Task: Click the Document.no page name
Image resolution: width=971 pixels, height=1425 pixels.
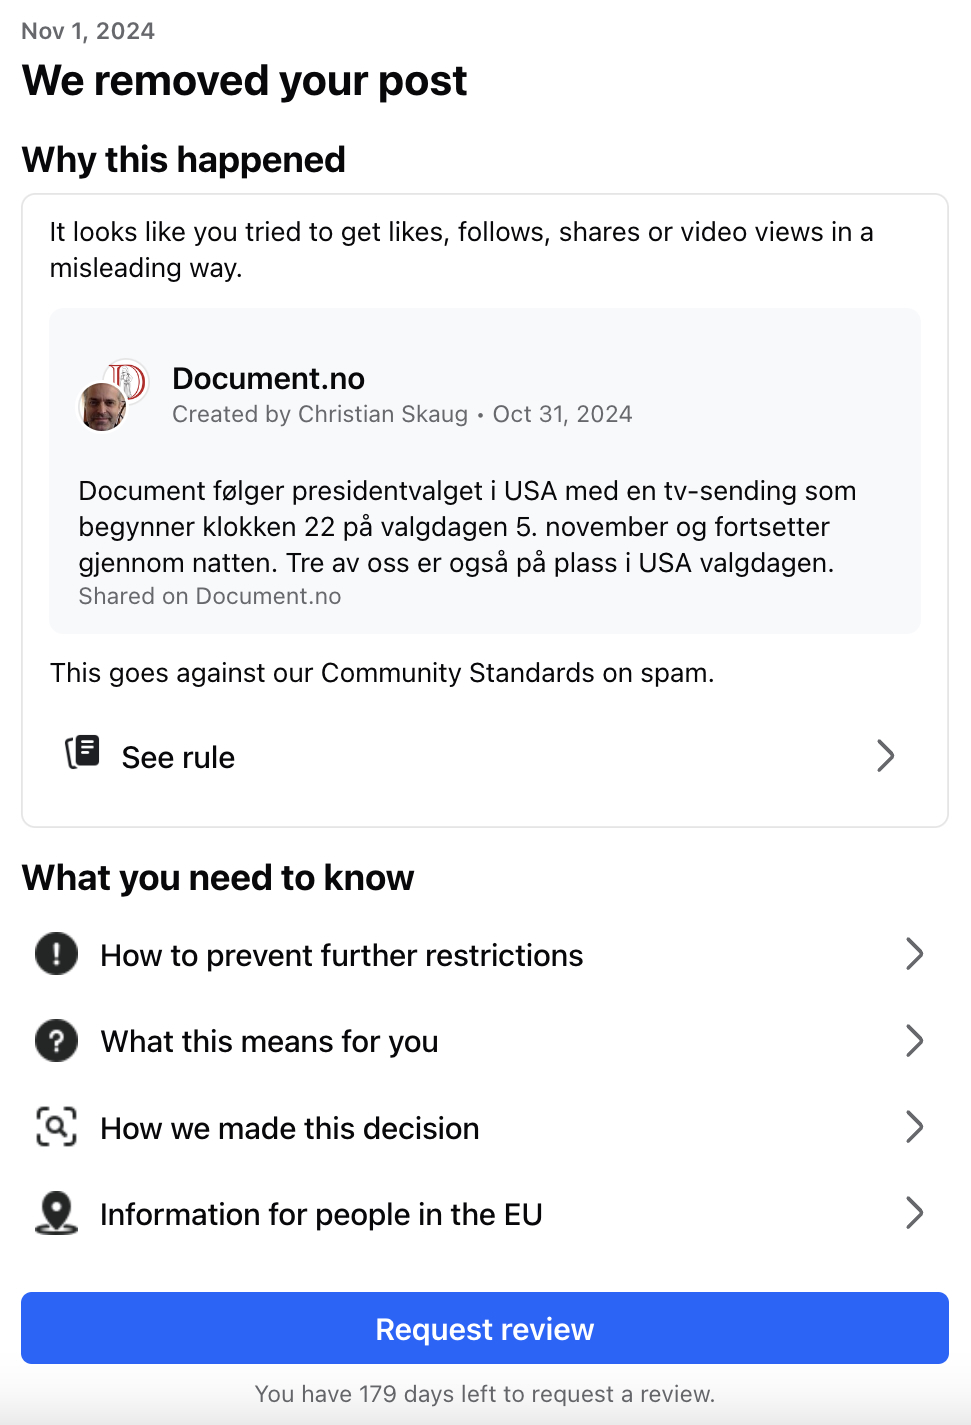Action: tap(268, 379)
